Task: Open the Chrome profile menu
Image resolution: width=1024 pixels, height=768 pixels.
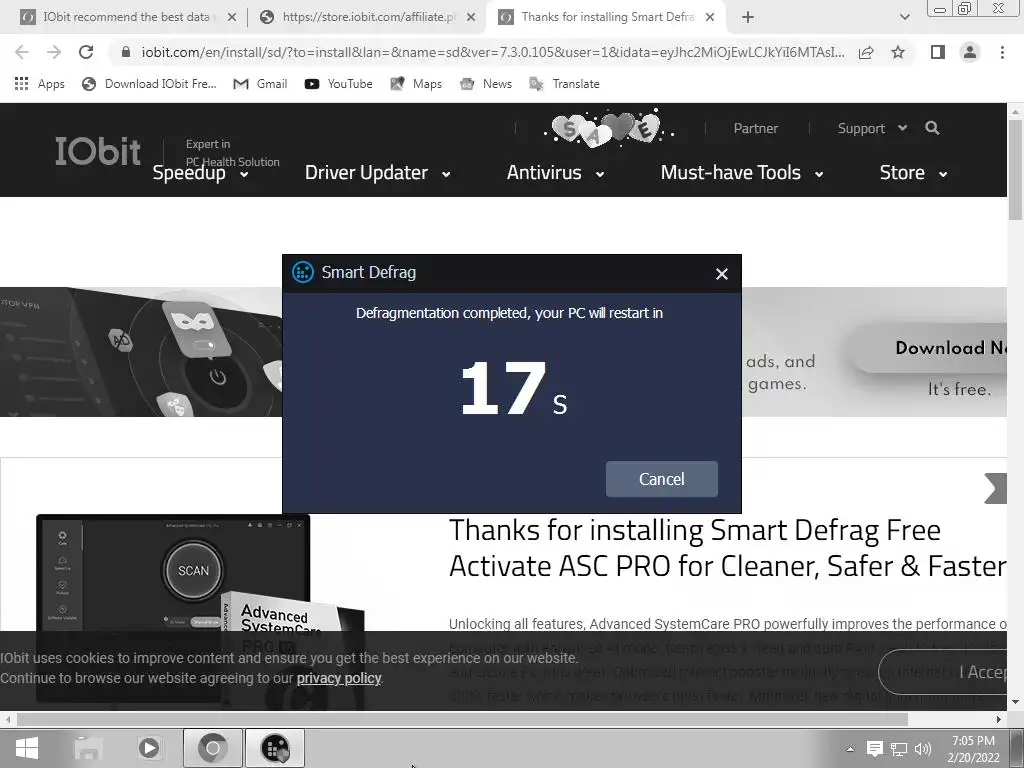Action: 970,52
